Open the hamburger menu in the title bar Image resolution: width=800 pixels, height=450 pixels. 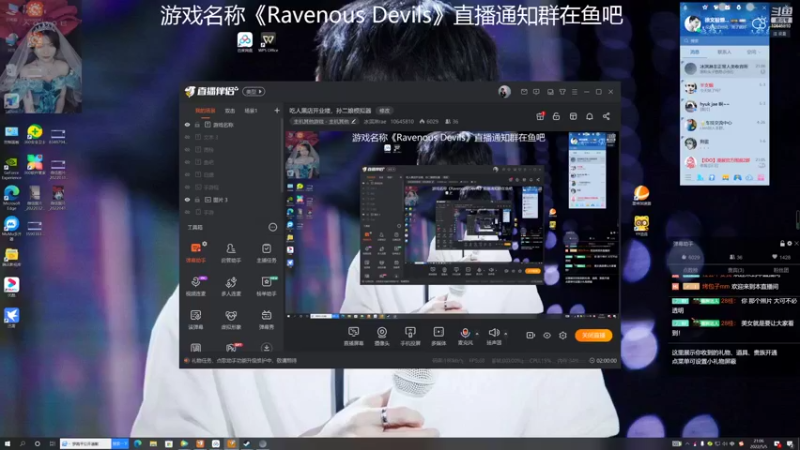click(574, 92)
